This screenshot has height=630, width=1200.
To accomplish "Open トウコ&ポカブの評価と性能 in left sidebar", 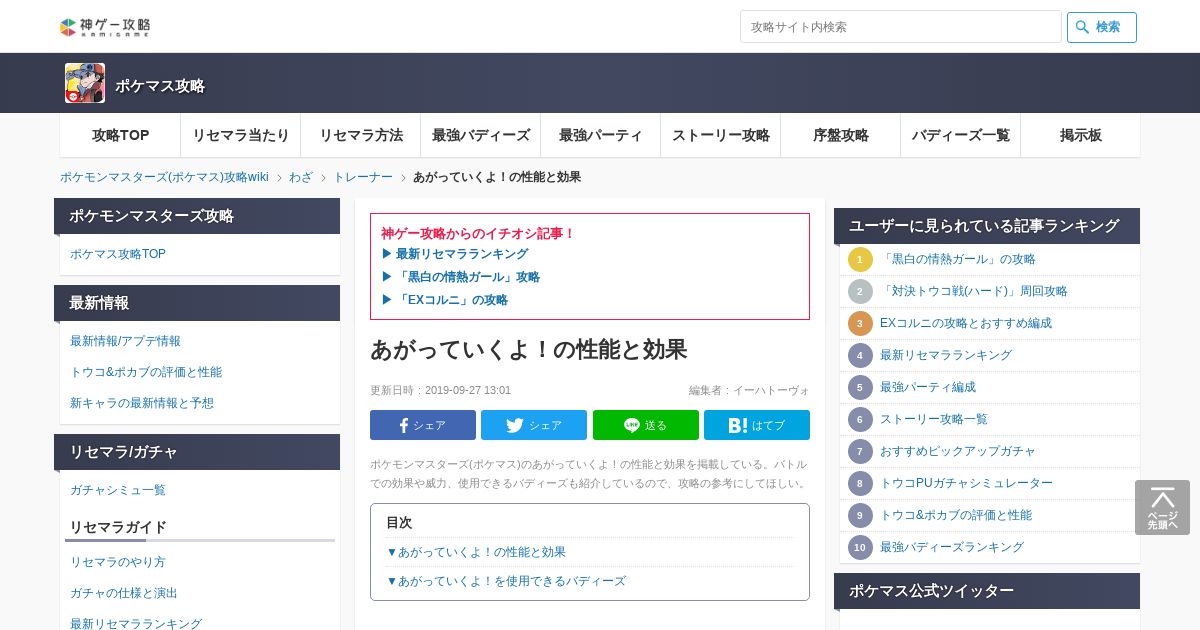I will pyautogui.click(x=146, y=372).
